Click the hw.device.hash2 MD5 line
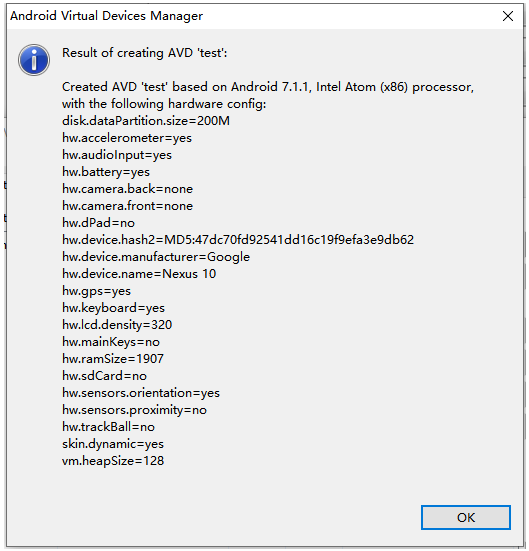529x551 pixels. click(238, 240)
